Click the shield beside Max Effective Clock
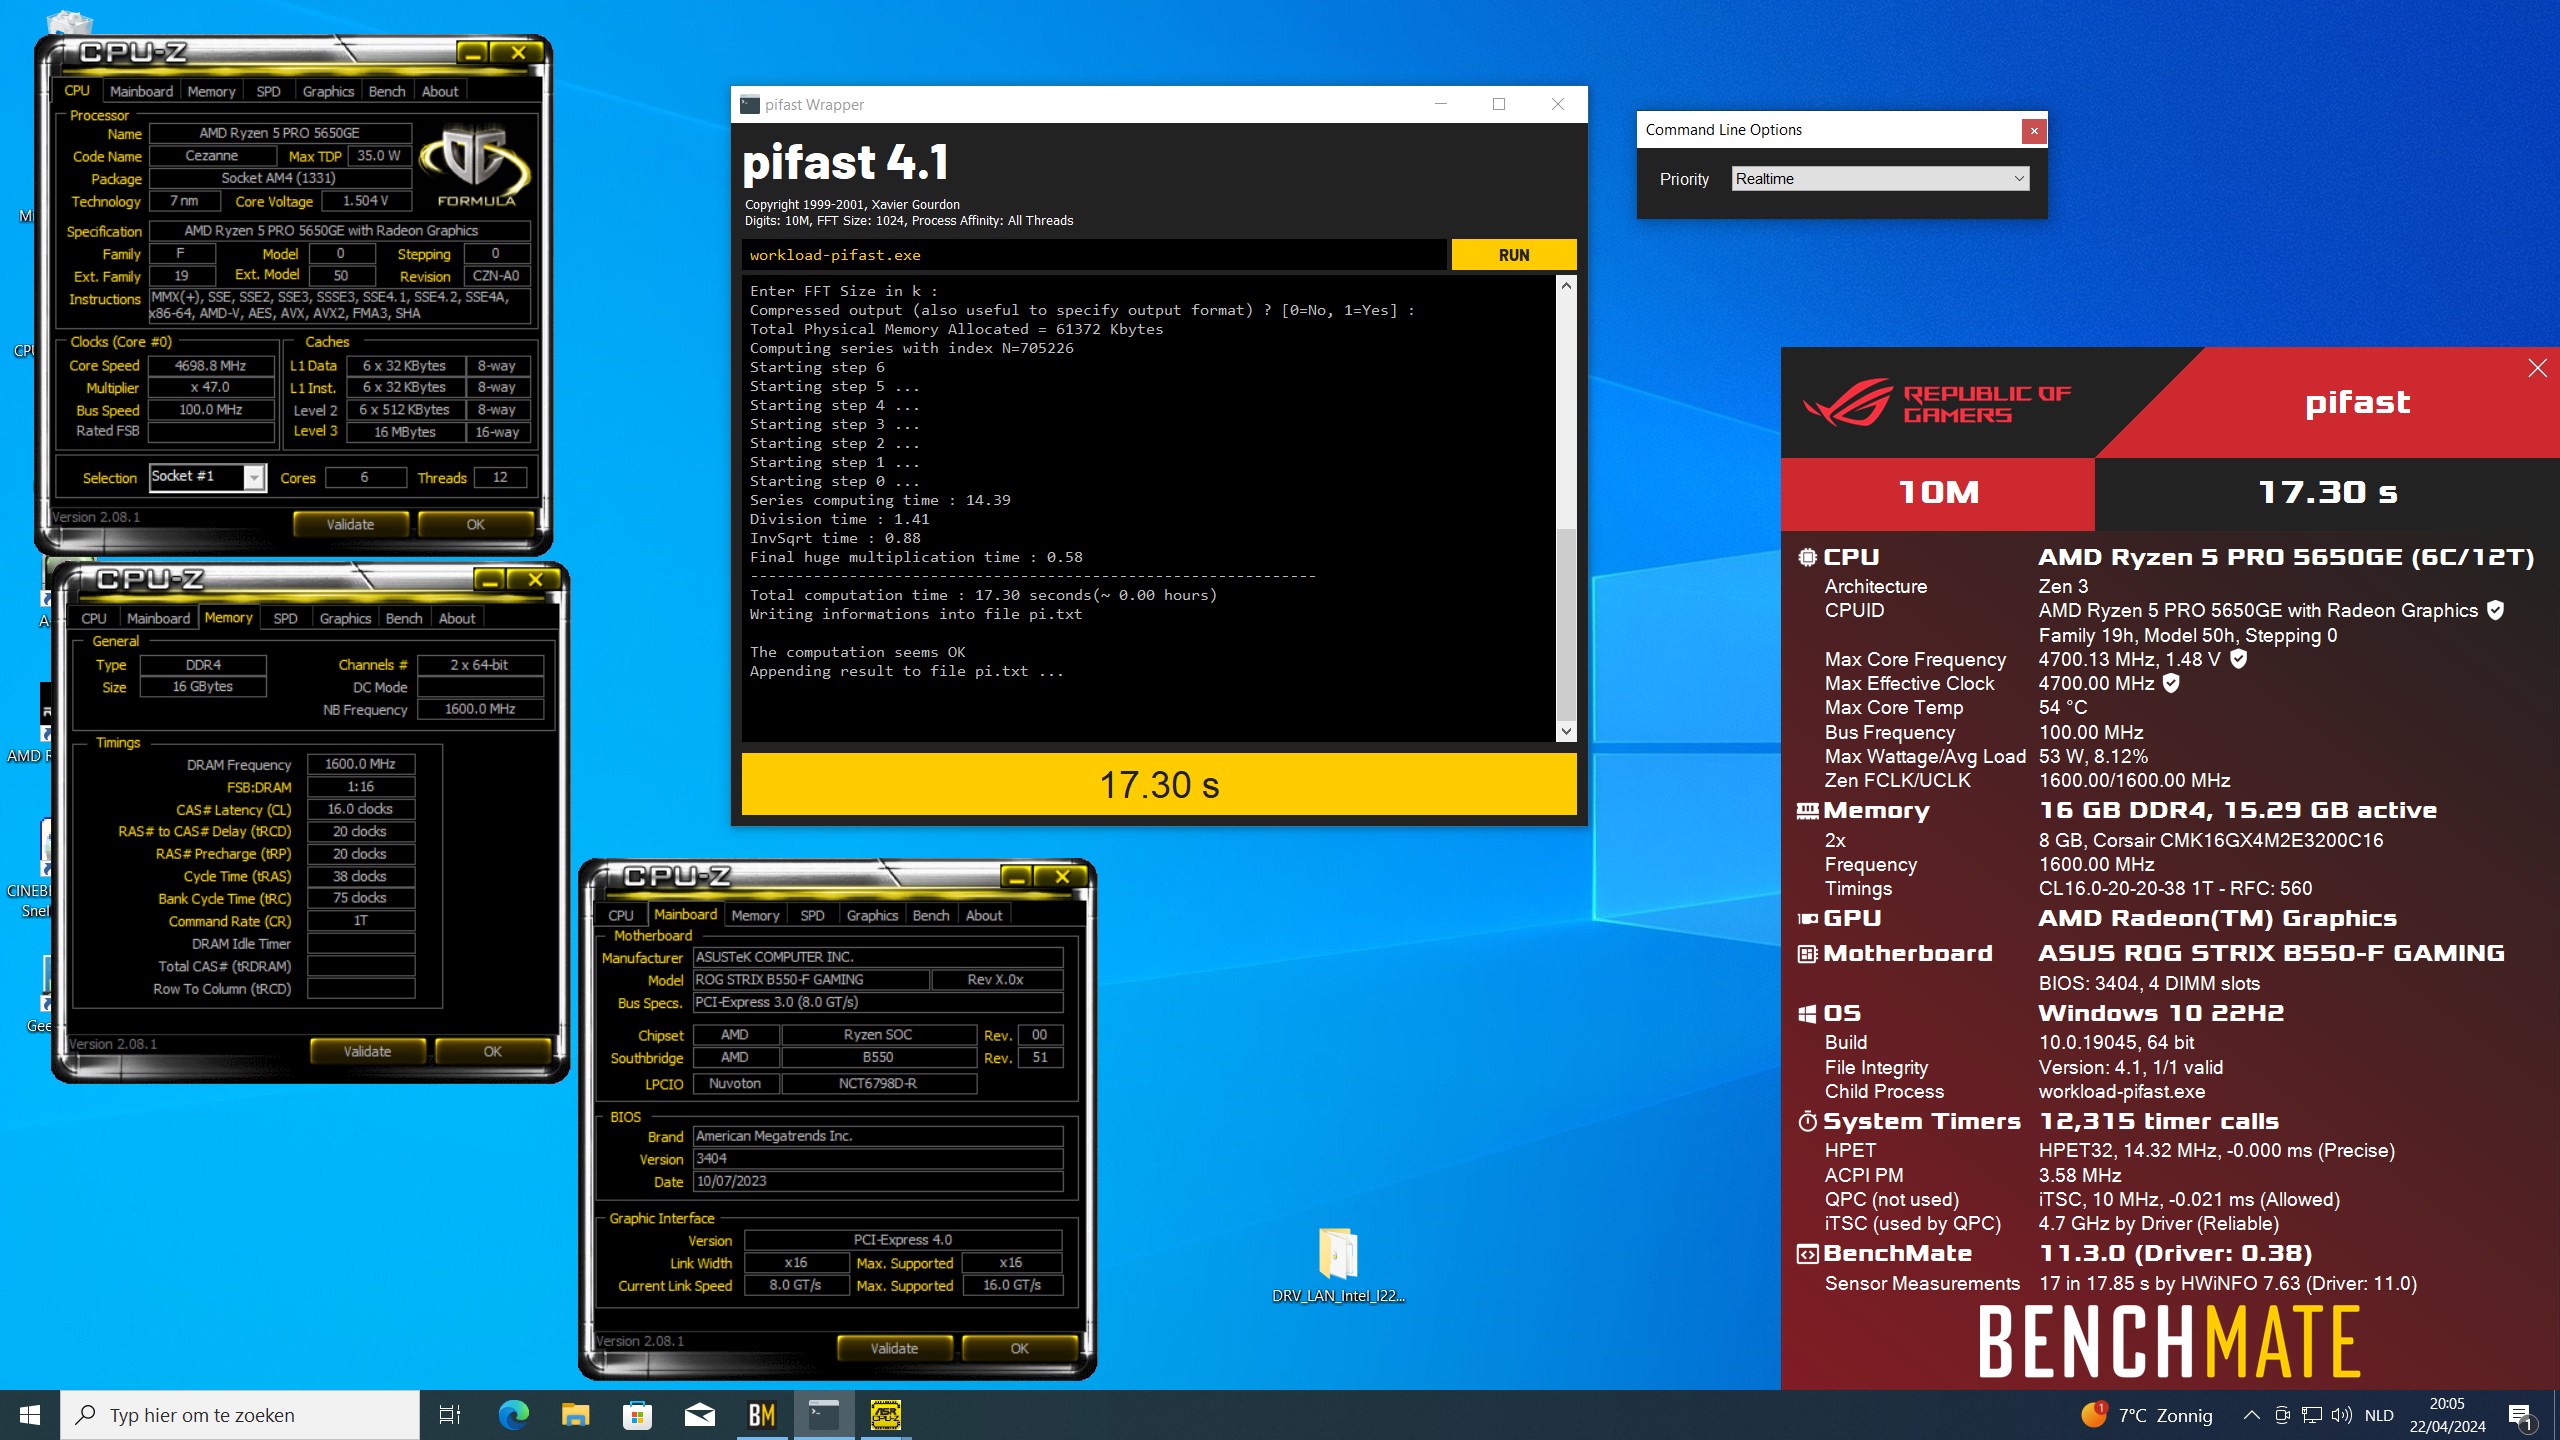 tap(2171, 683)
